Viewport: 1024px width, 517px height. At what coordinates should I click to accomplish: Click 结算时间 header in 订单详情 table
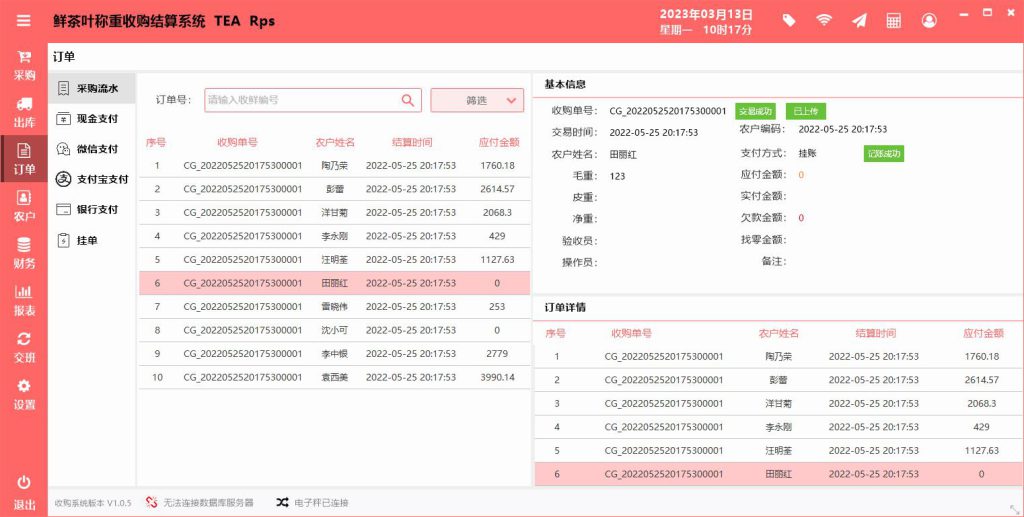tap(876, 334)
